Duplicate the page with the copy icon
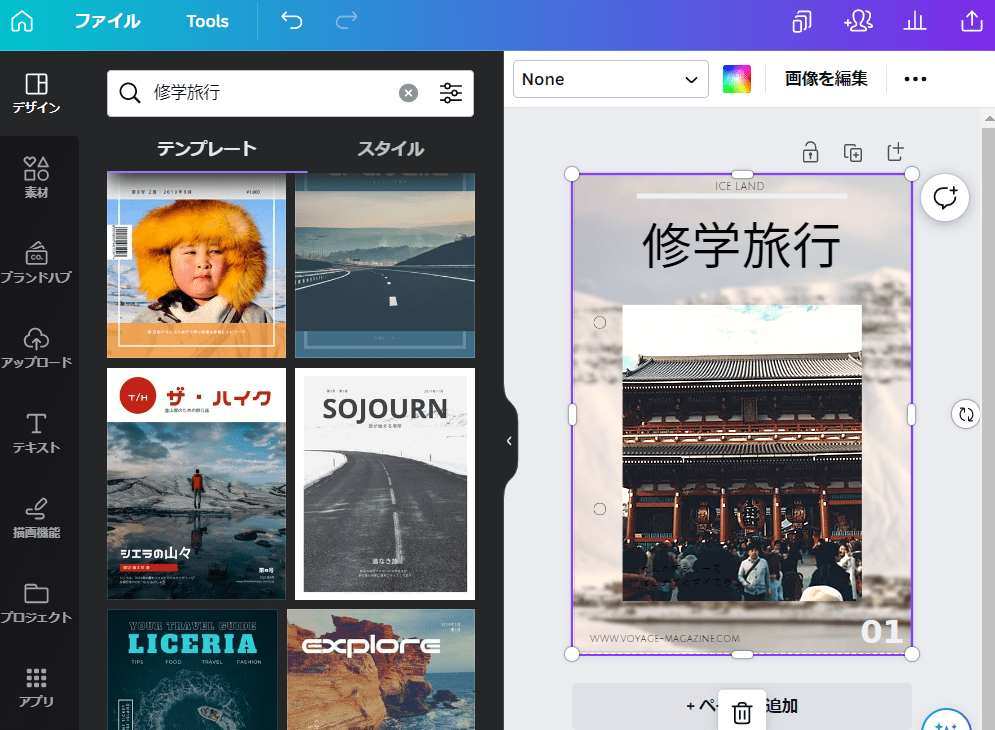995x730 pixels. point(852,153)
